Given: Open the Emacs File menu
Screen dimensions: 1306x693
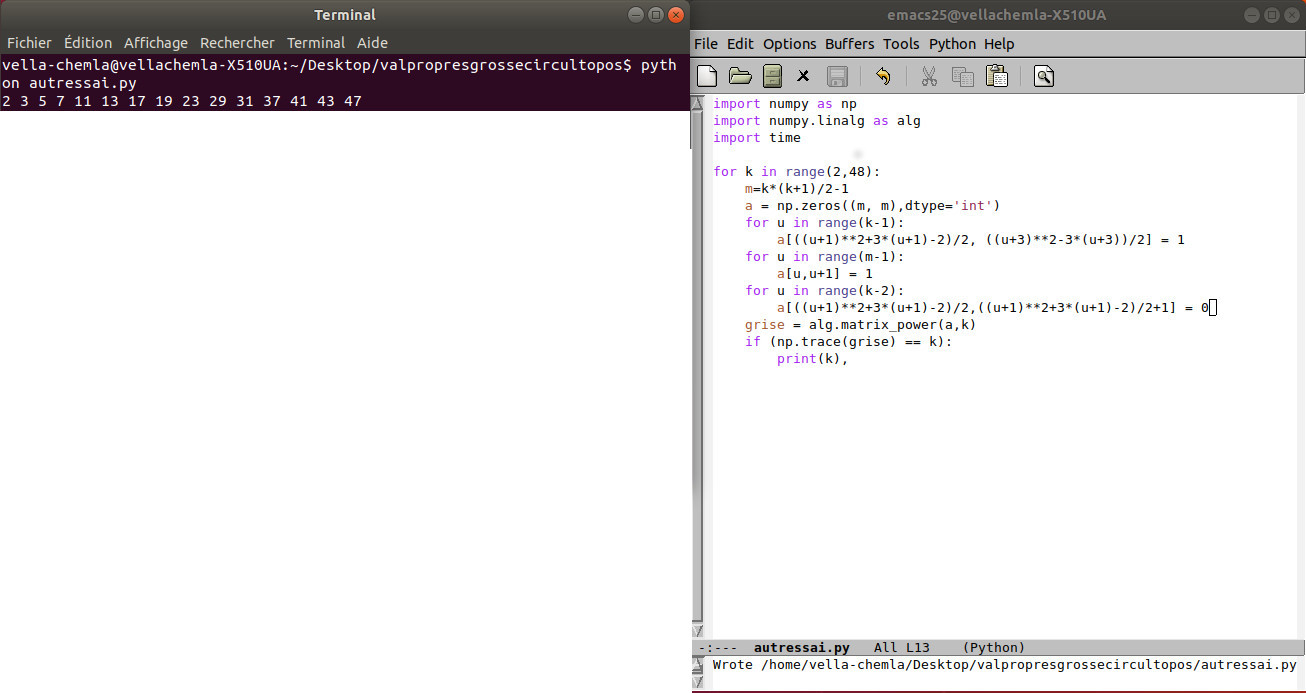Looking at the screenshot, I should (x=705, y=44).
